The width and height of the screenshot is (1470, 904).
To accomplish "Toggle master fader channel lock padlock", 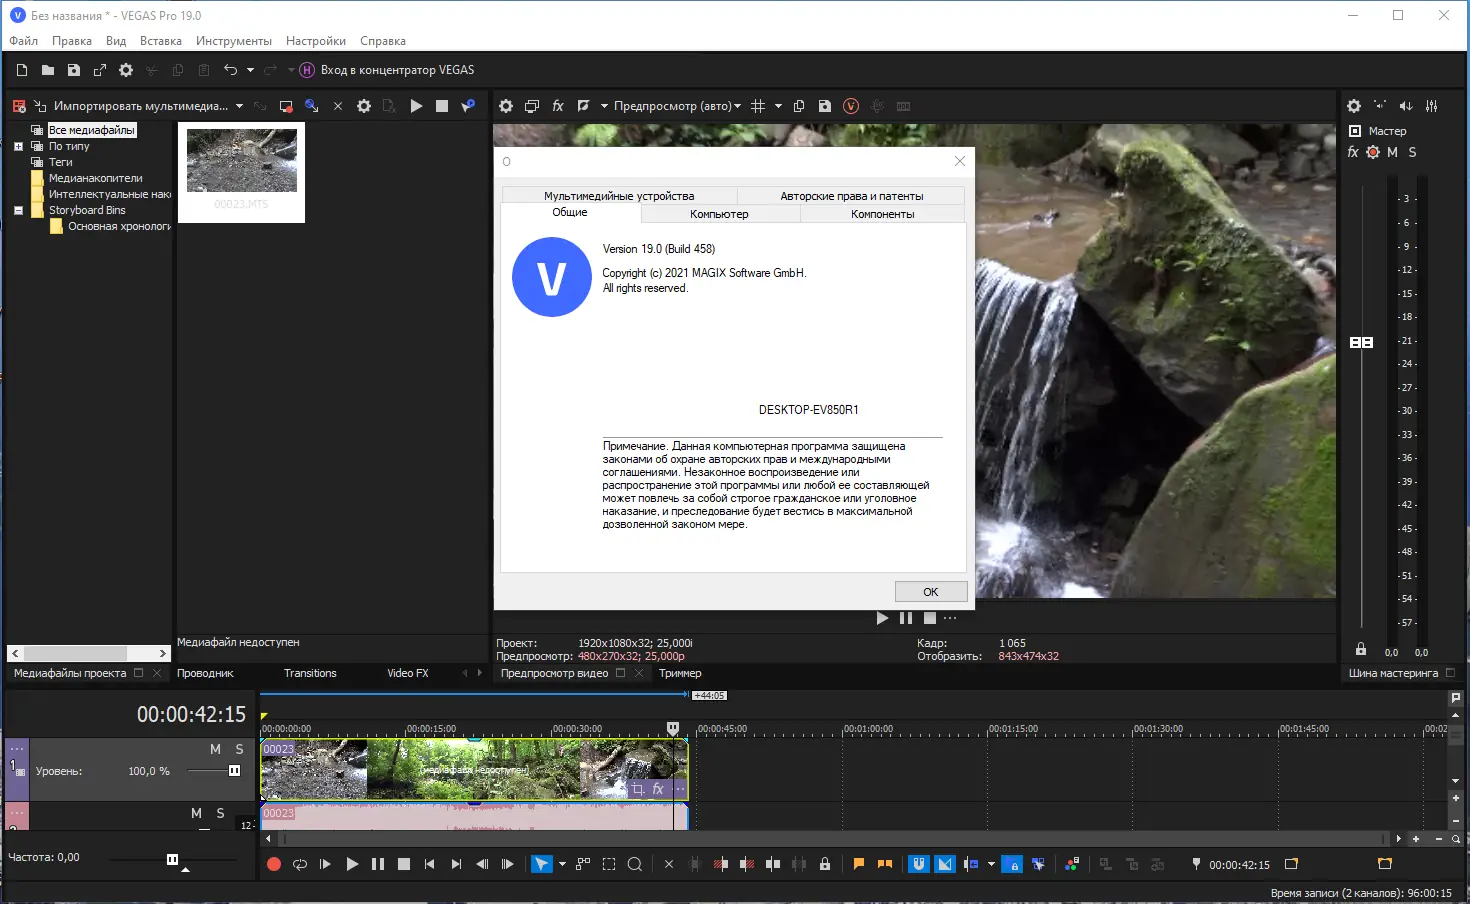I will tap(1361, 649).
